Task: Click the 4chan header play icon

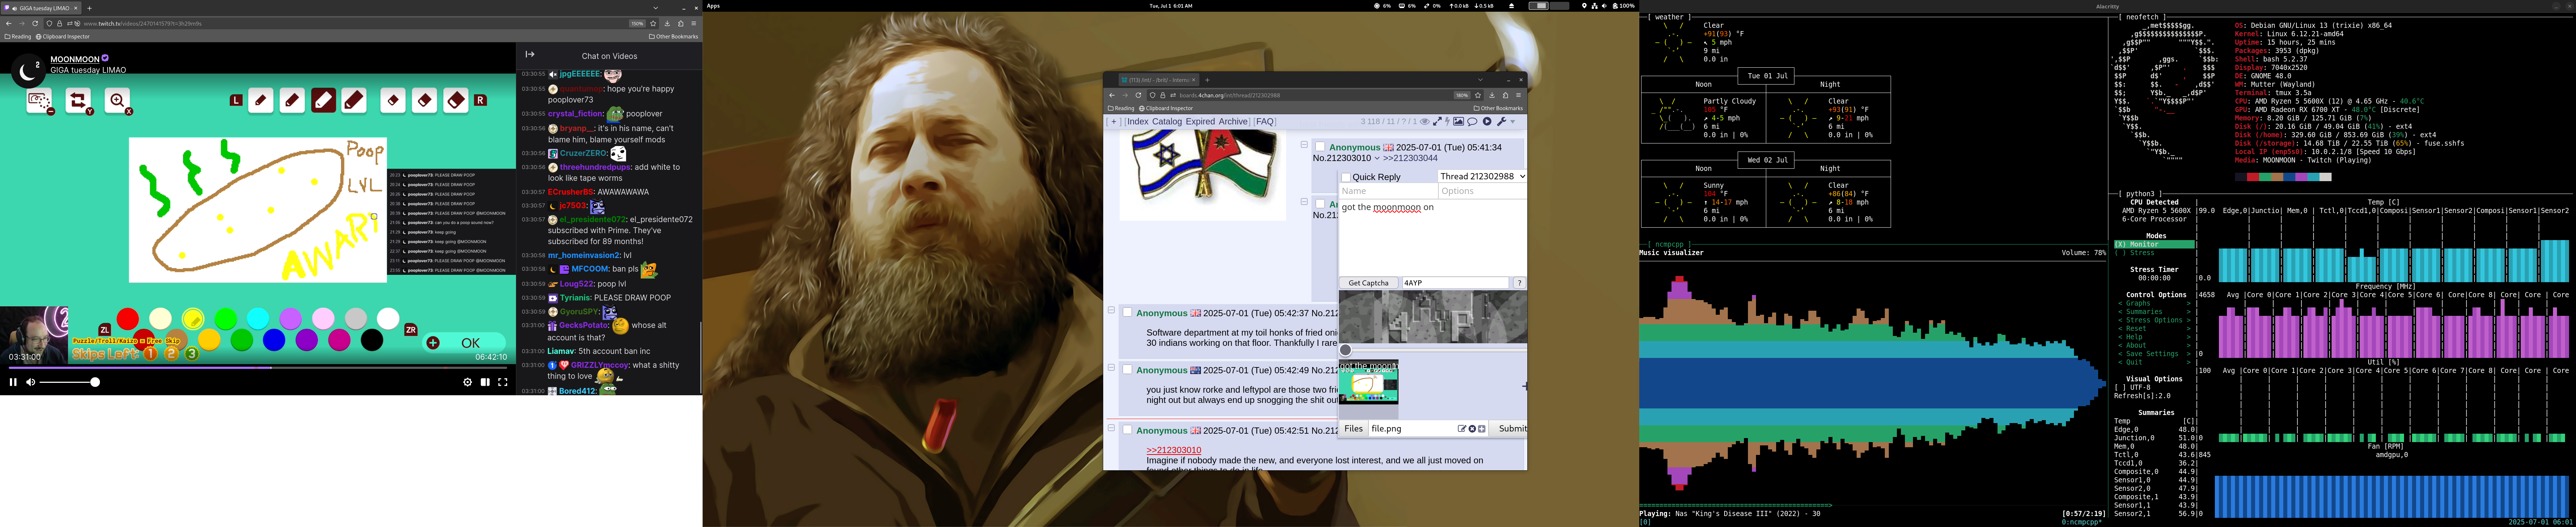Action: click(x=1487, y=122)
